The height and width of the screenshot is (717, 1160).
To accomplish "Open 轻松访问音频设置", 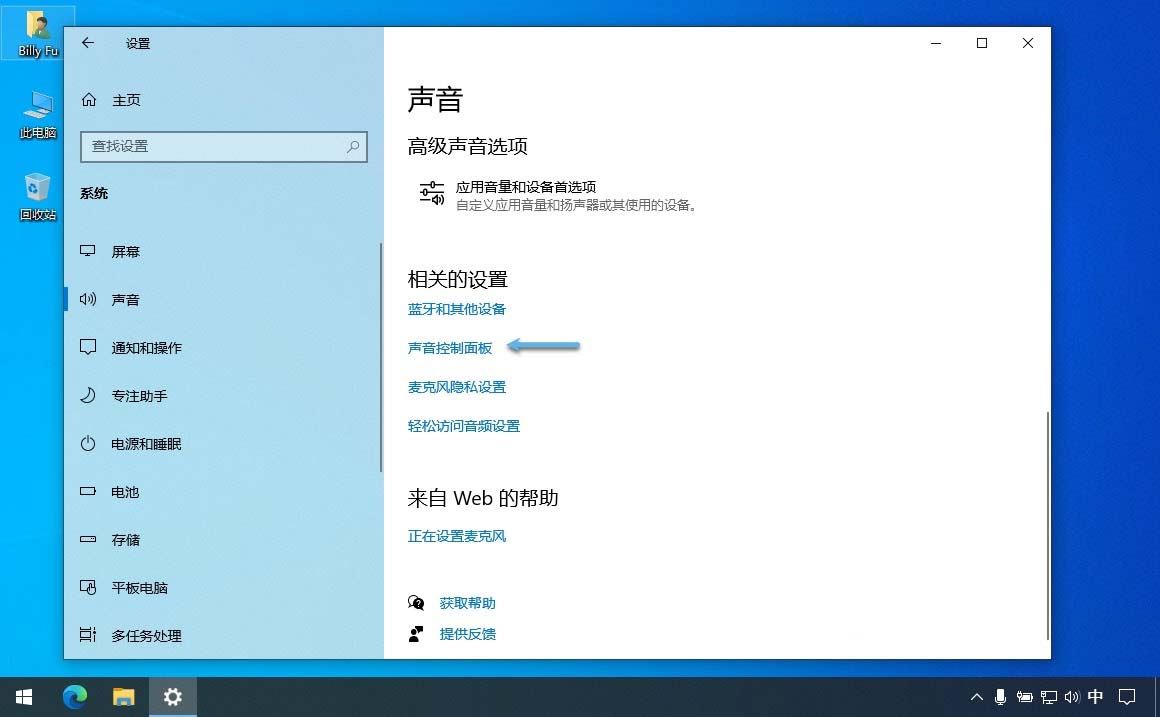I will click(464, 425).
